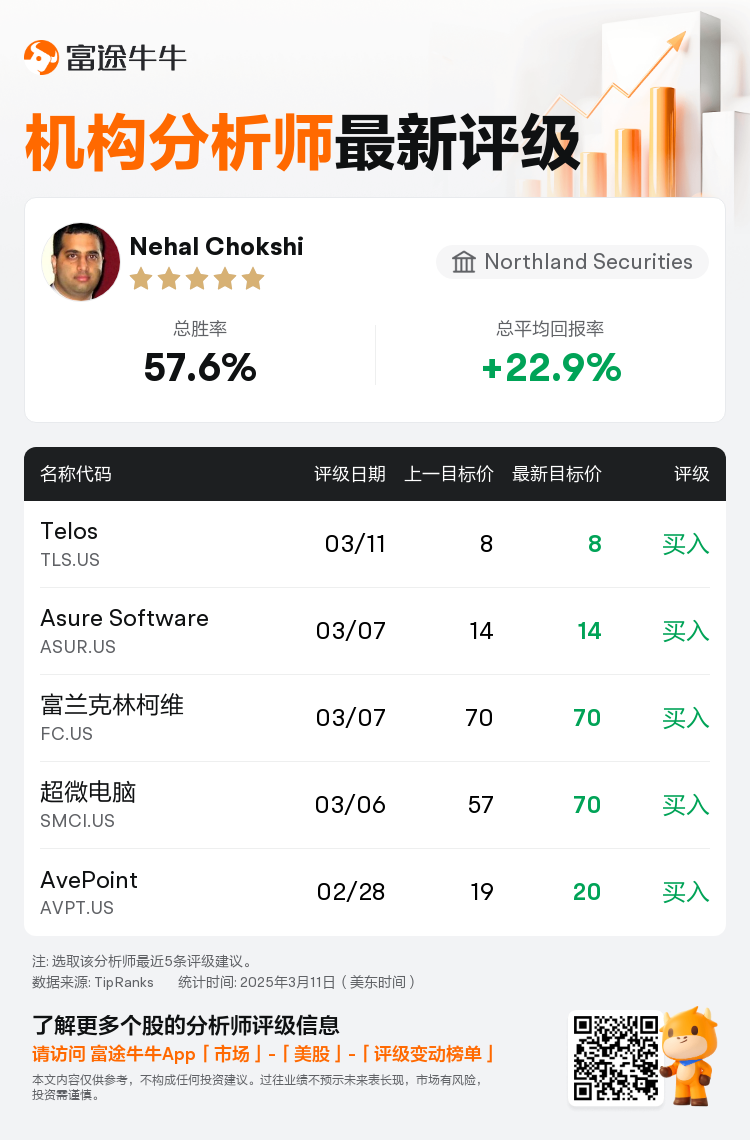Click the QR code image
The image size is (750, 1140).
coord(616,1059)
